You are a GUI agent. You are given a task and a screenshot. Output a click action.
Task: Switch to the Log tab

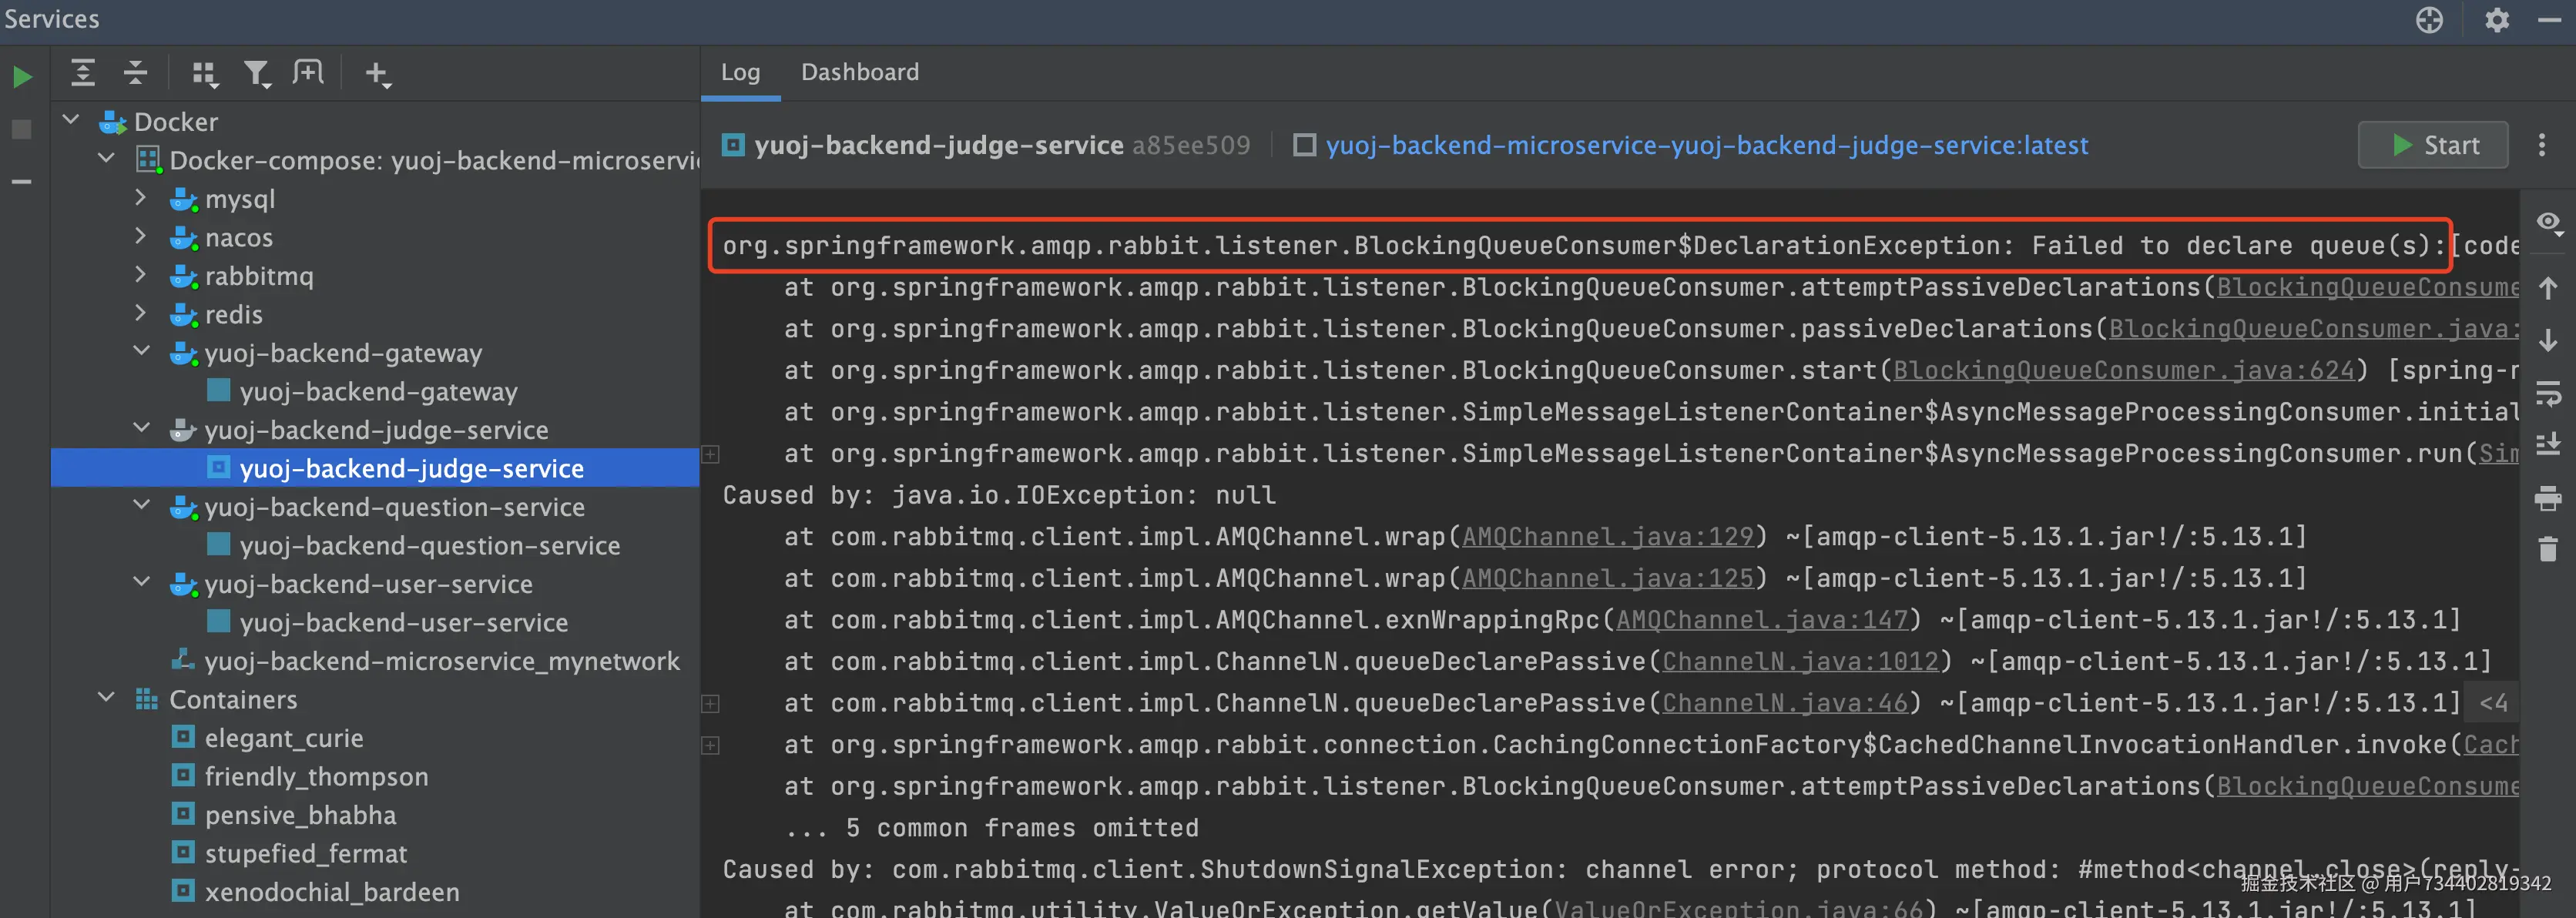tap(740, 72)
